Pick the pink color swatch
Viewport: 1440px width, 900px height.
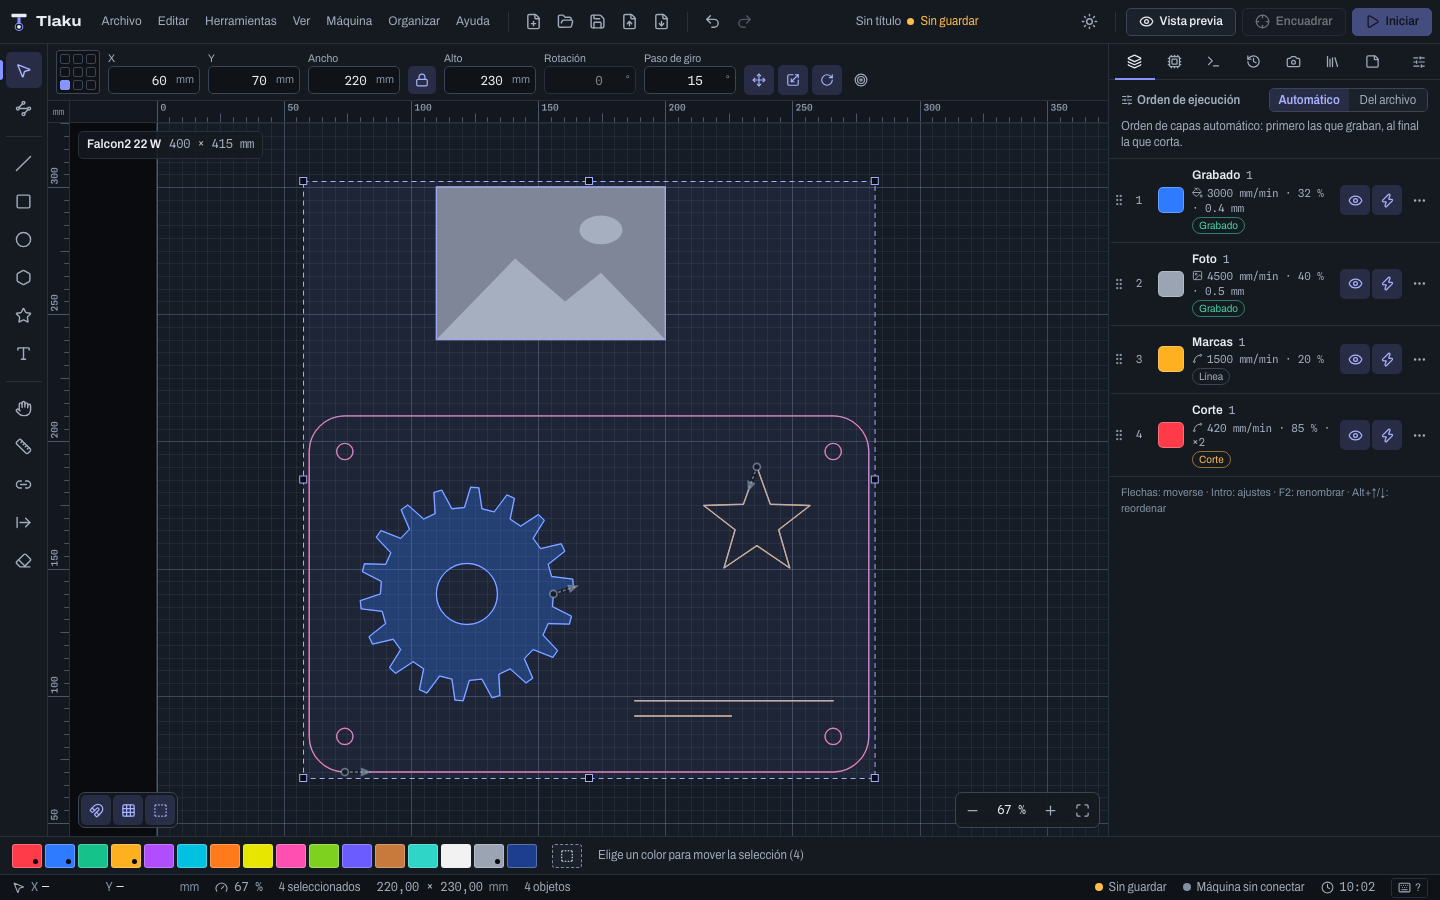tap(291, 856)
